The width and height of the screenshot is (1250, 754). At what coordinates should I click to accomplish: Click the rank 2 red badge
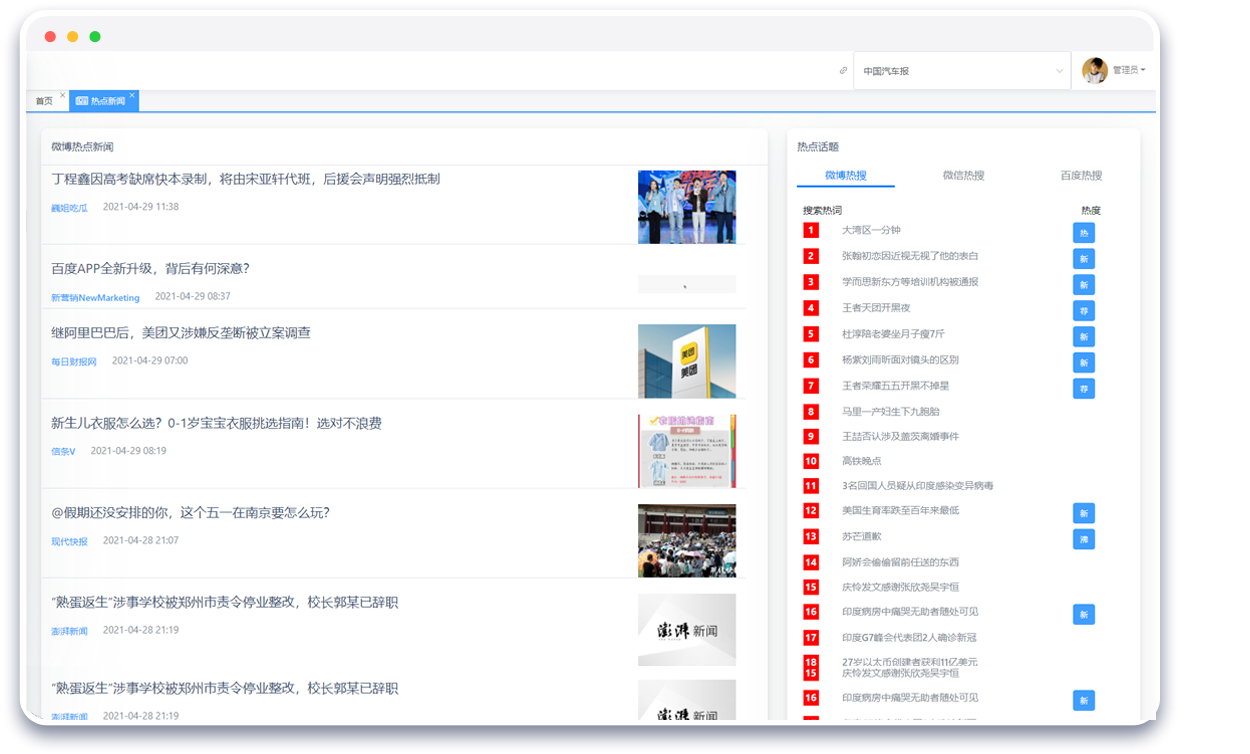coord(811,256)
